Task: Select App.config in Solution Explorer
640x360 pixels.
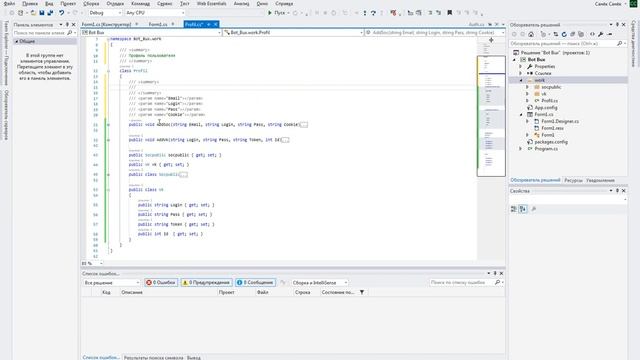Action: point(546,108)
